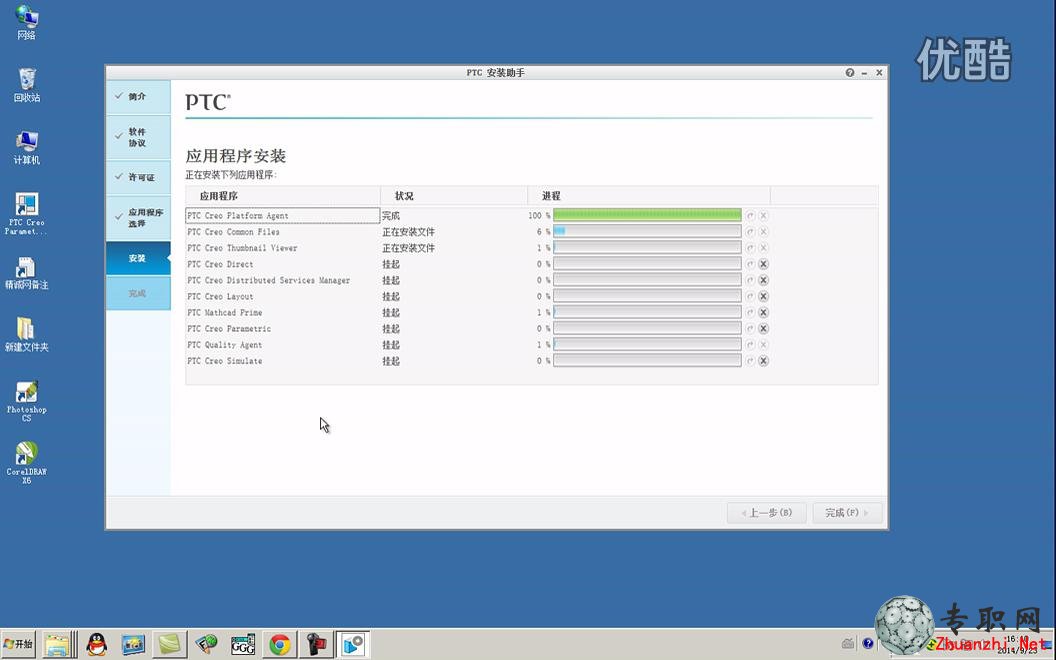Click the retry icon for PTC Creo Parametric
This screenshot has width=1056, height=660.
coord(750,329)
